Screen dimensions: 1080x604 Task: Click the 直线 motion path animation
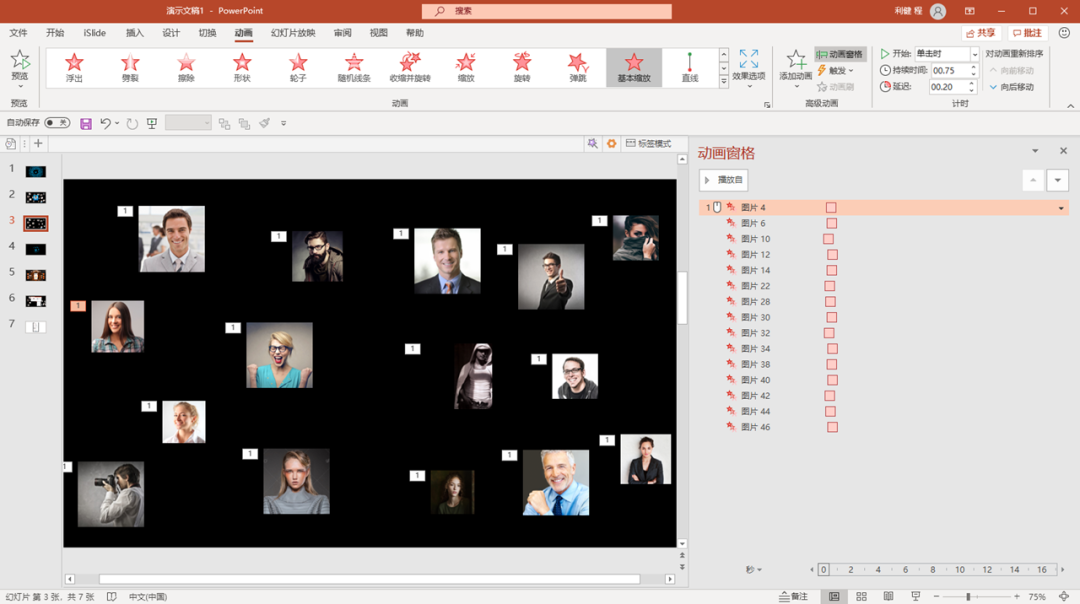point(689,67)
